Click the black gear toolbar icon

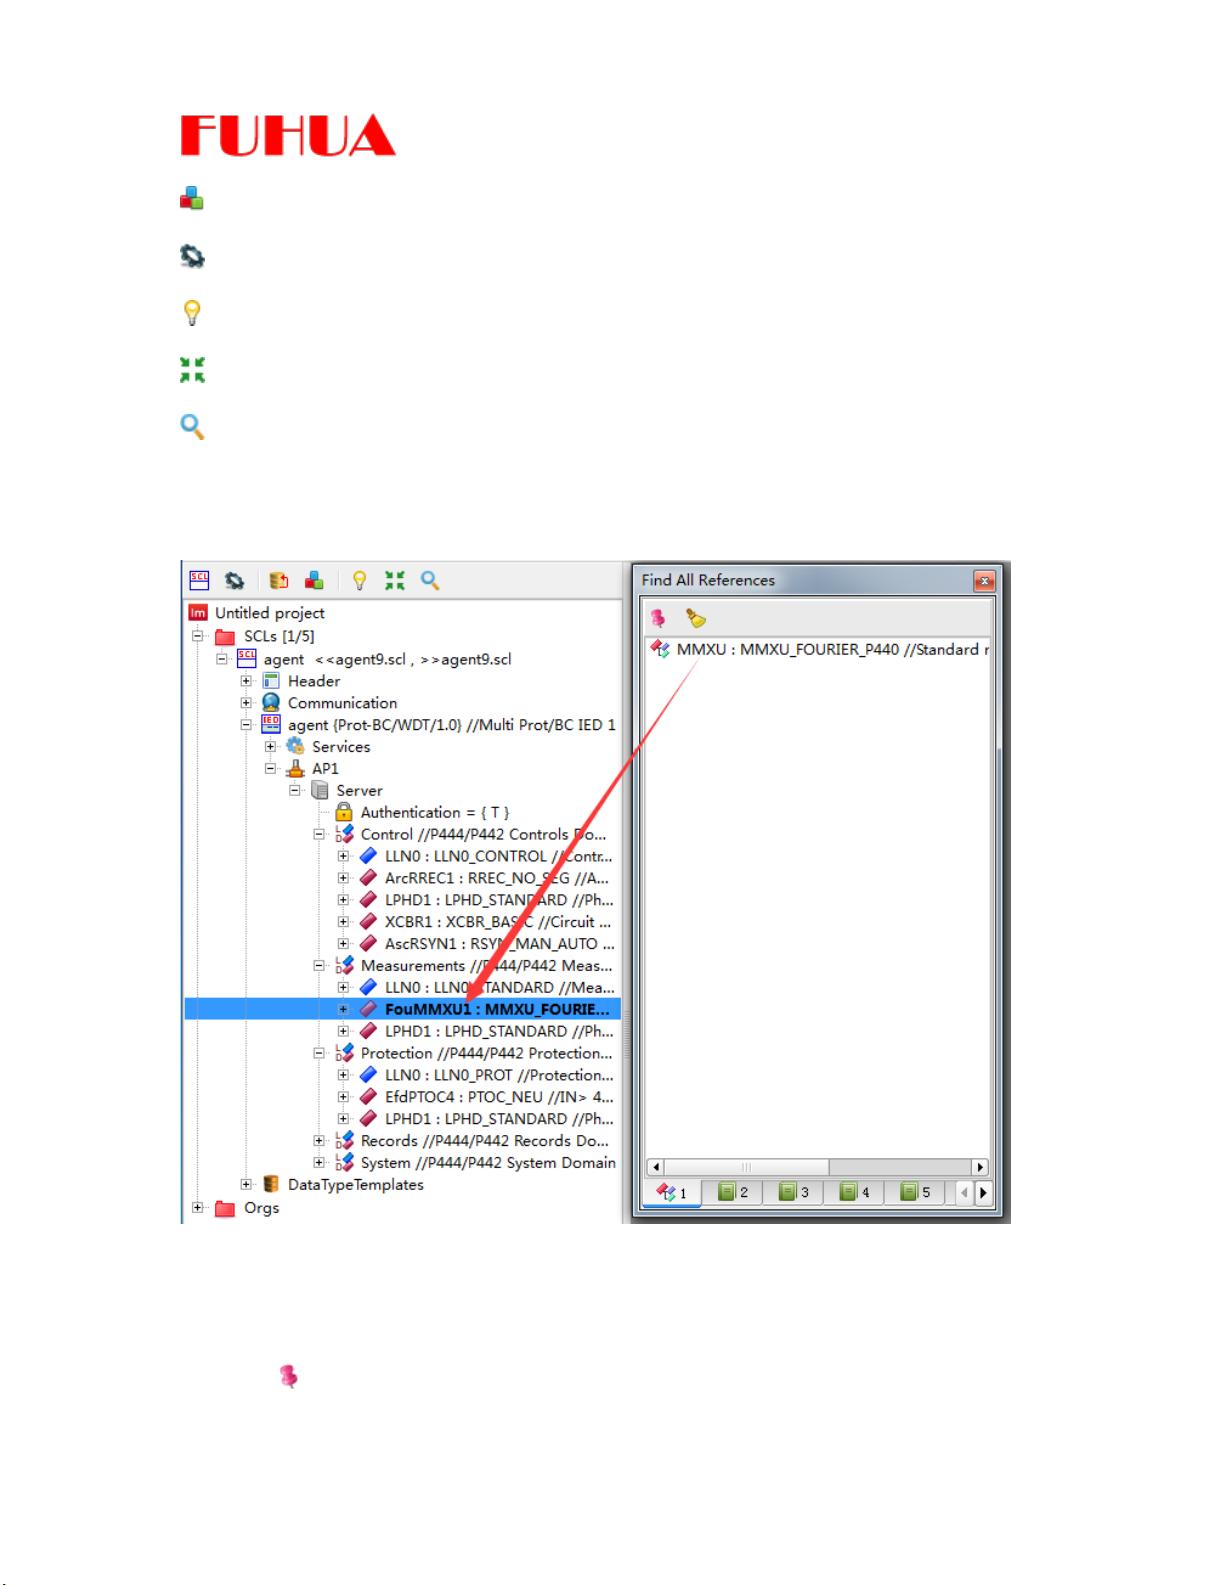click(x=234, y=581)
